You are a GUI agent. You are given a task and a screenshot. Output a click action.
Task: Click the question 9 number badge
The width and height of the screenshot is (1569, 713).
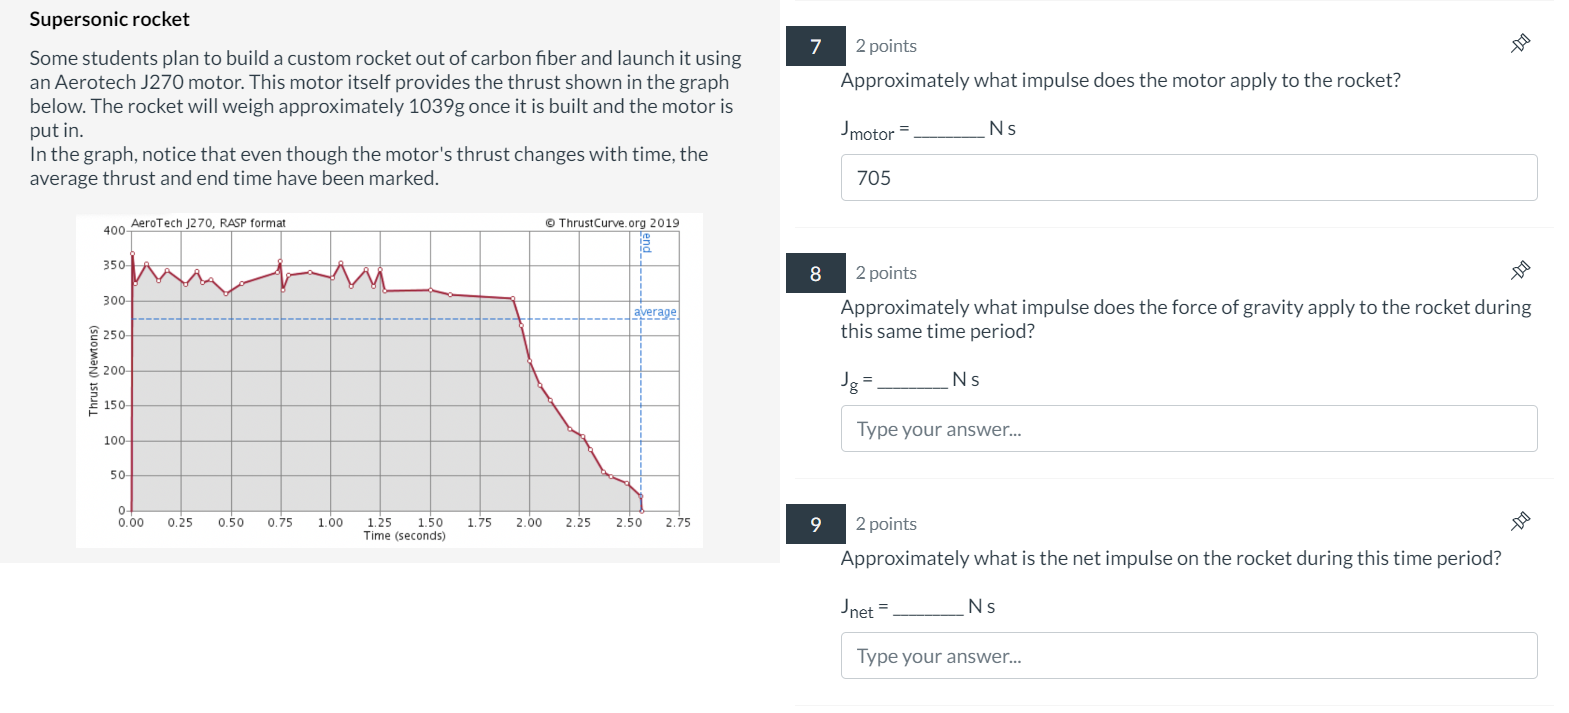(x=815, y=523)
